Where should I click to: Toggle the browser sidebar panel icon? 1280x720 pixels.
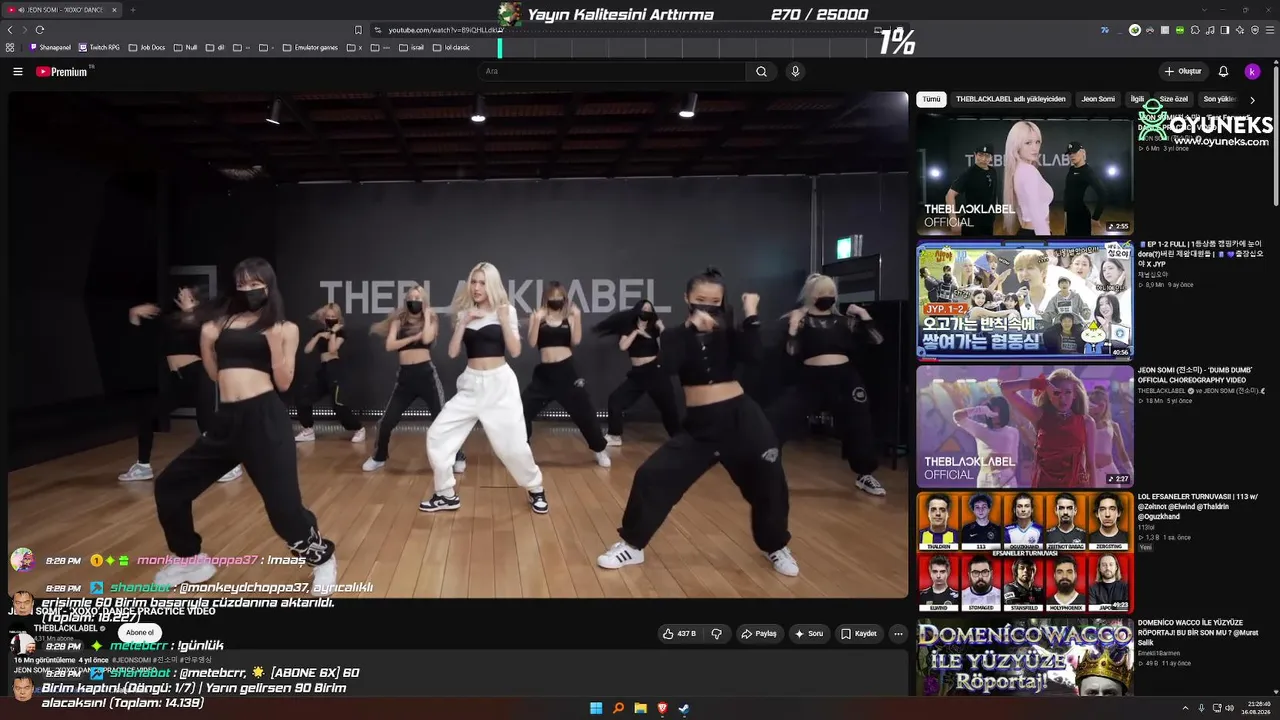(x=1225, y=30)
